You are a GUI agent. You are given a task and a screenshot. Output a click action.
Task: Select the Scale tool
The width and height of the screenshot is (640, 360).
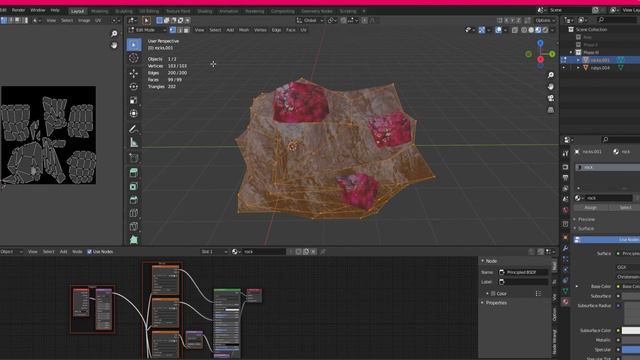(134, 100)
